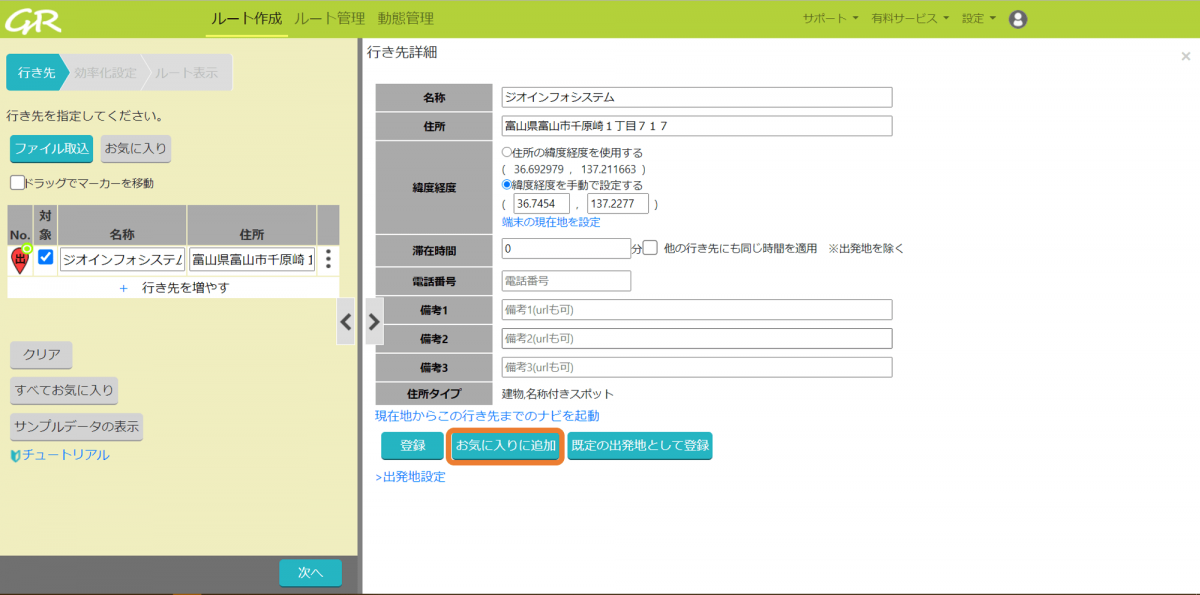Expand the 有料サービス dropdown menu

[x=909, y=18]
